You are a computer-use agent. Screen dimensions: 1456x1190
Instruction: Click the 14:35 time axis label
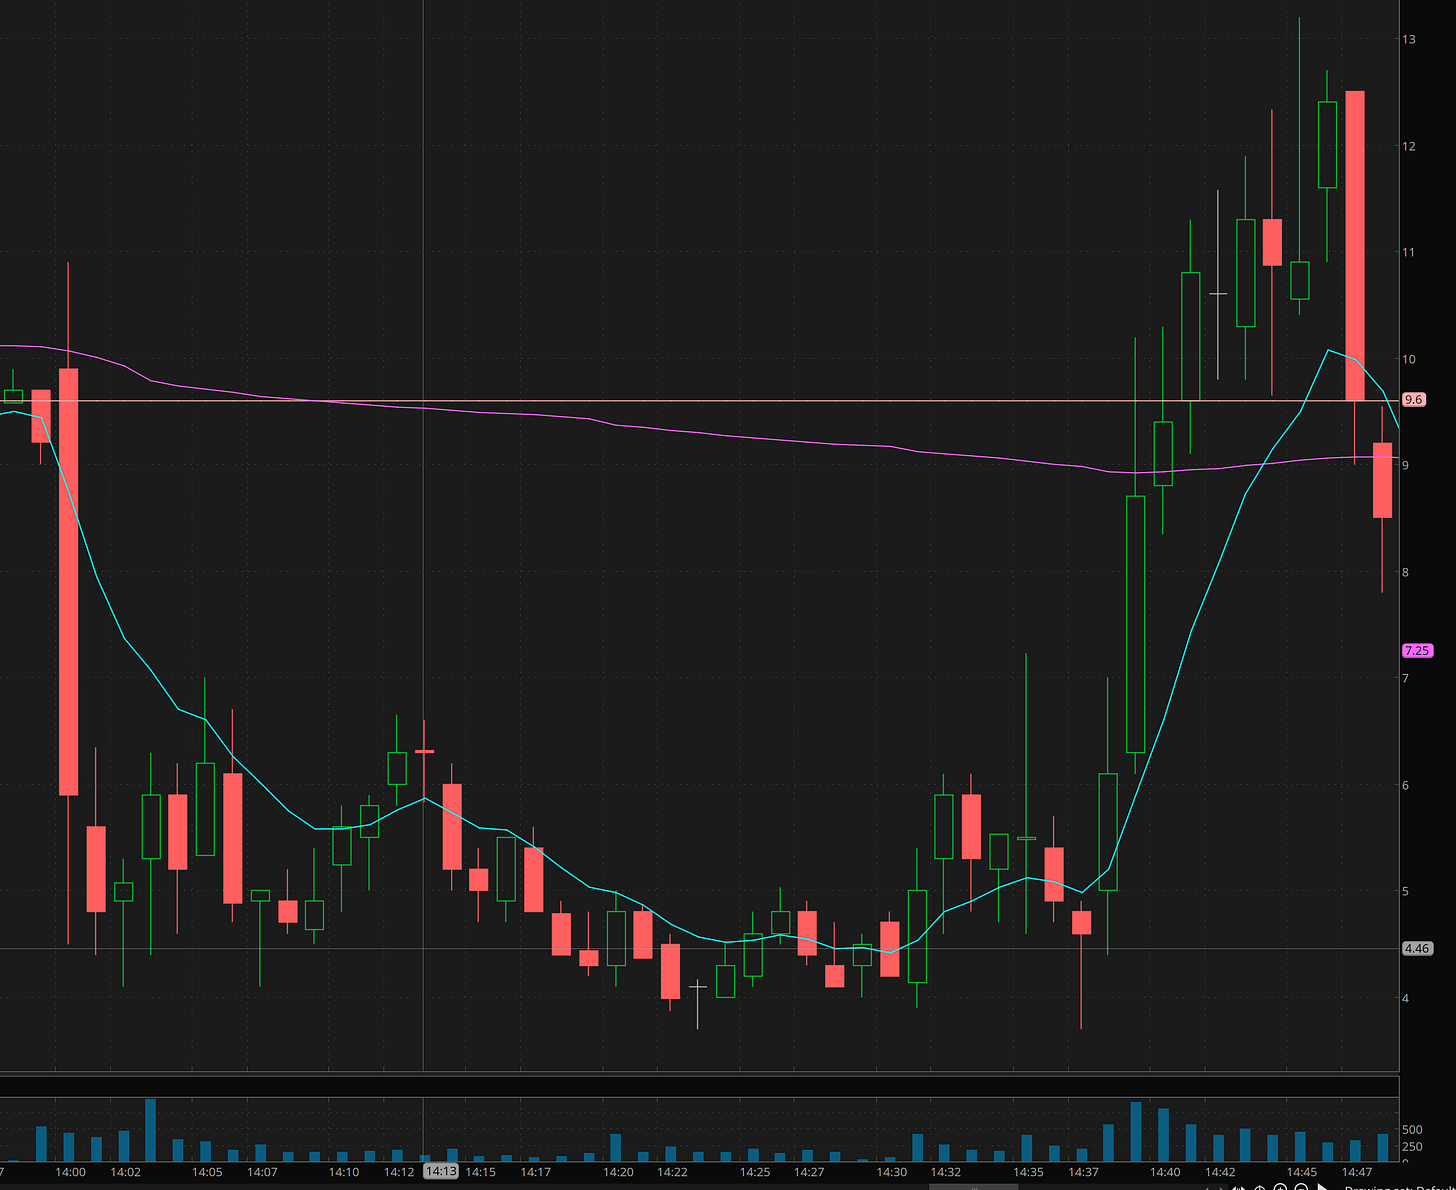tap(1028, 1172)
